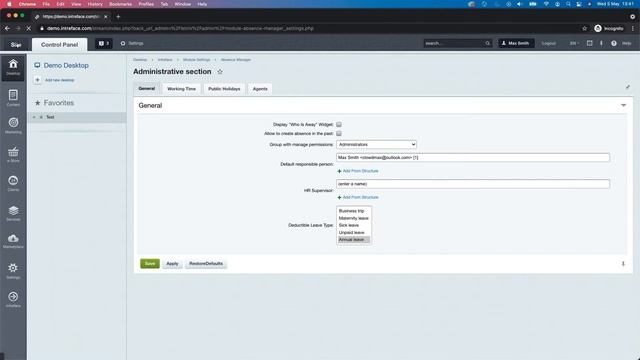Toggle Allow to create absence in the past

click(339, 133)
